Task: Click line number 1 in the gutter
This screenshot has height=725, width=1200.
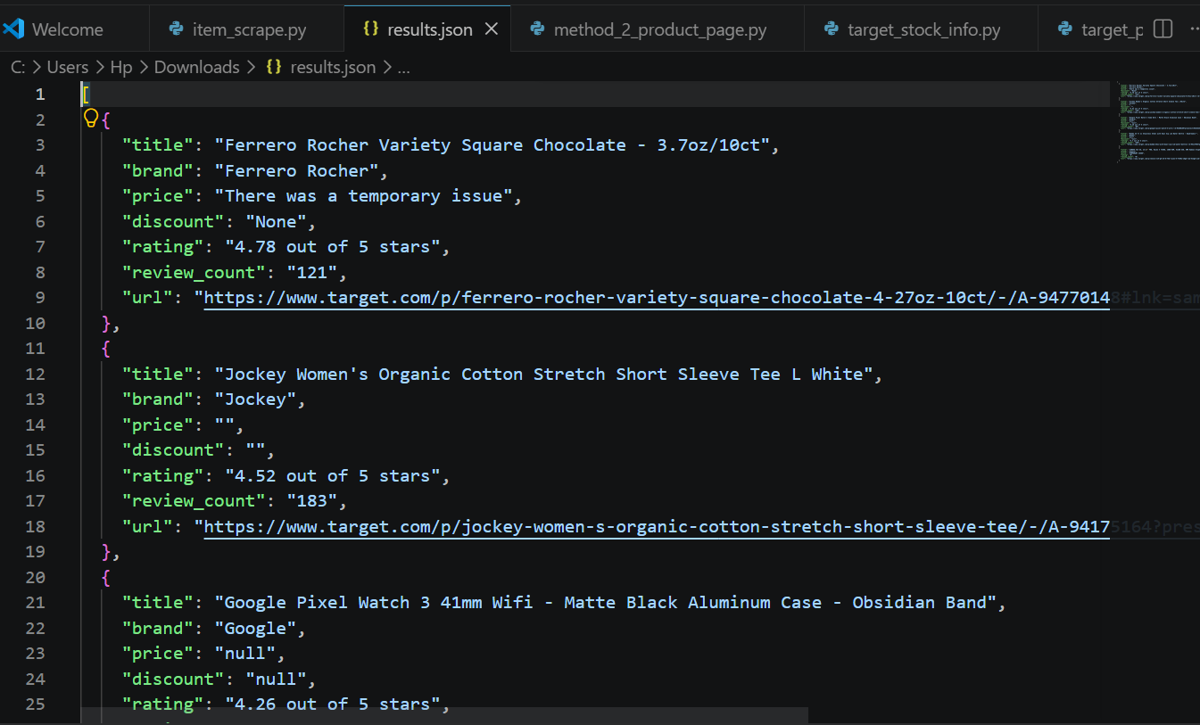Action: (x=40, y=94)
